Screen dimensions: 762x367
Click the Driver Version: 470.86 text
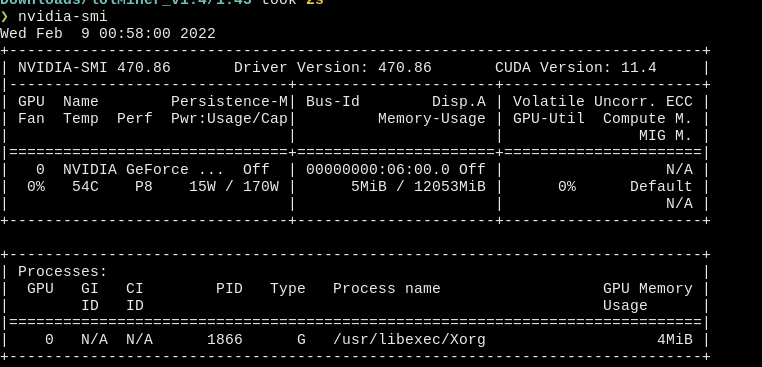click(x=333, y=68)
